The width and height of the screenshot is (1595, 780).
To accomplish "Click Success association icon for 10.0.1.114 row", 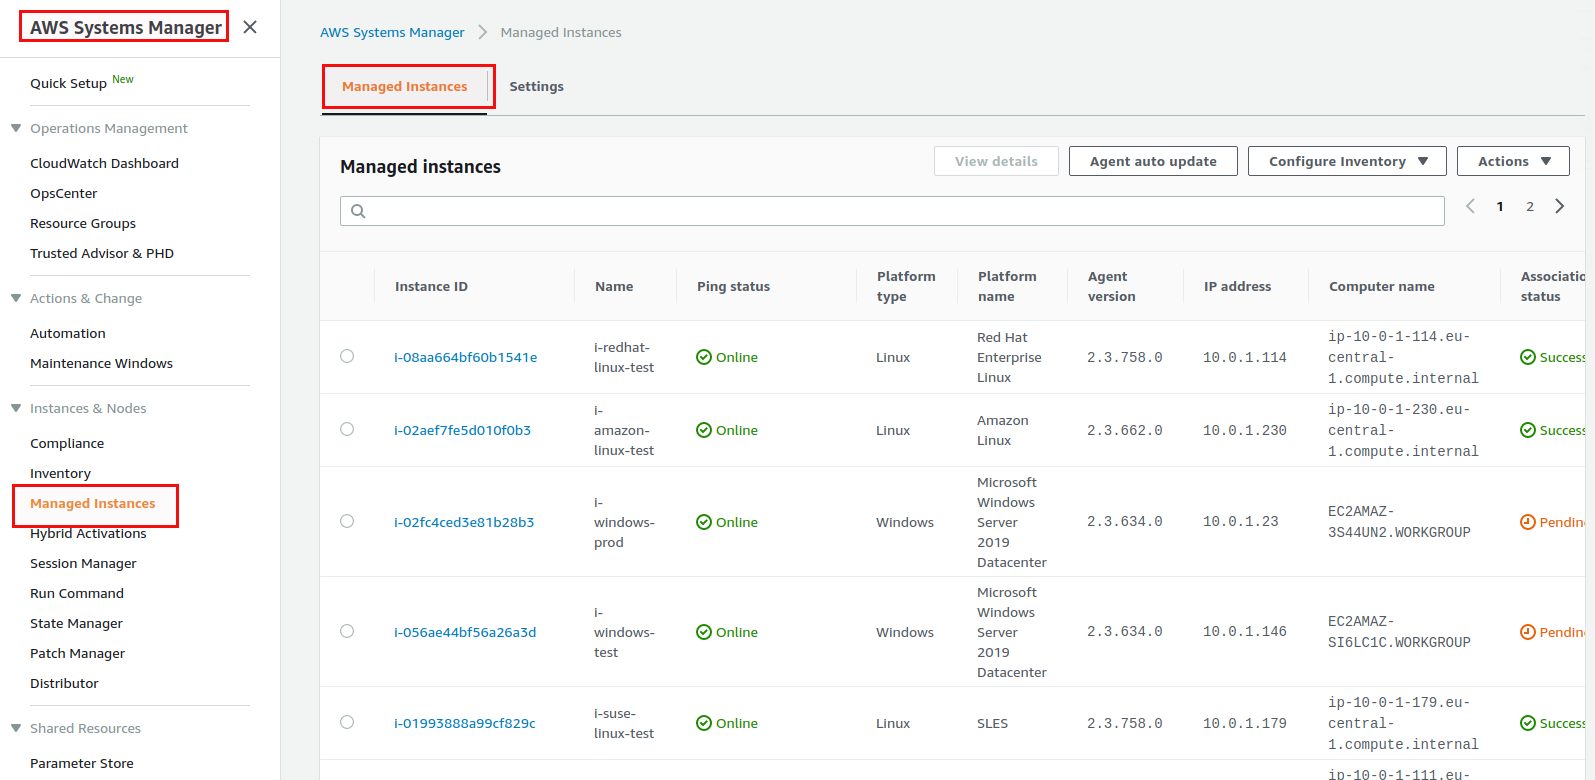I will 1528,357.
